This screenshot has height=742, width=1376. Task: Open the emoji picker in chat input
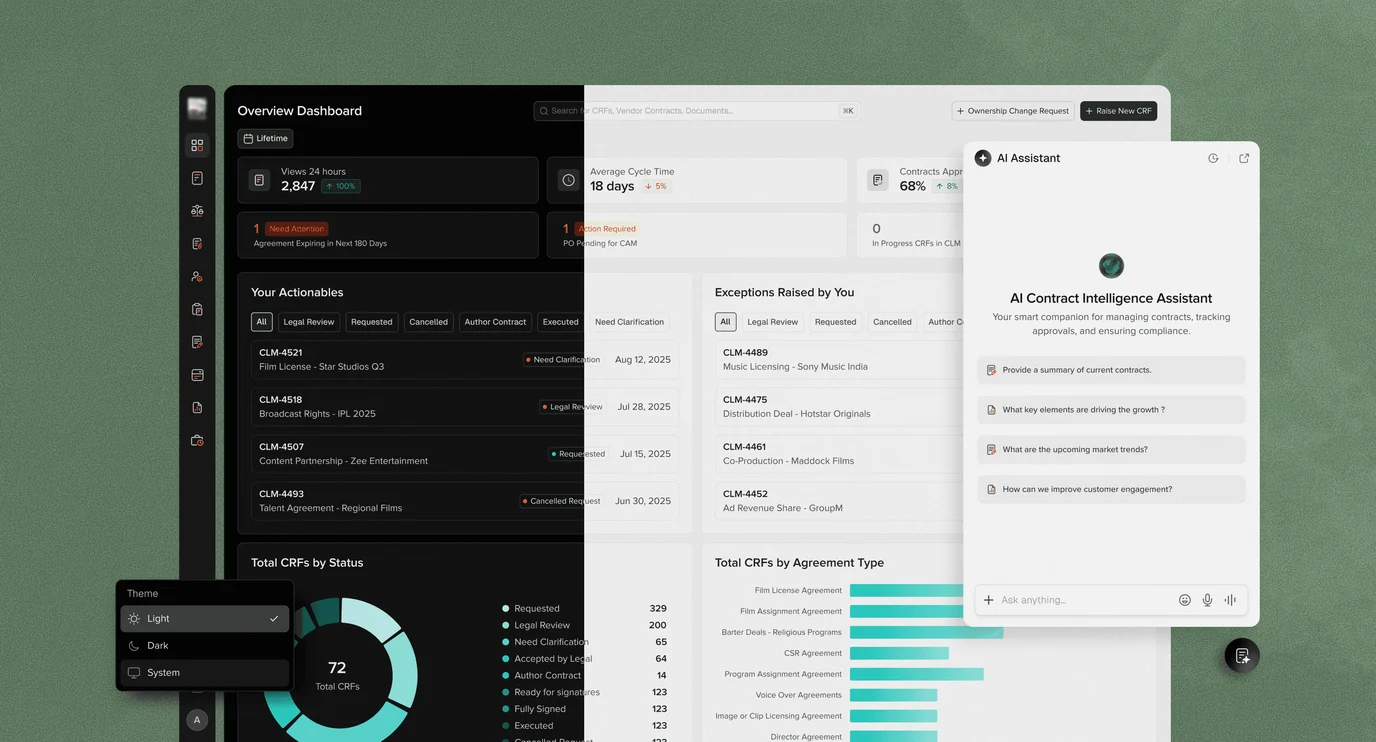click(x=1185, y=600)
